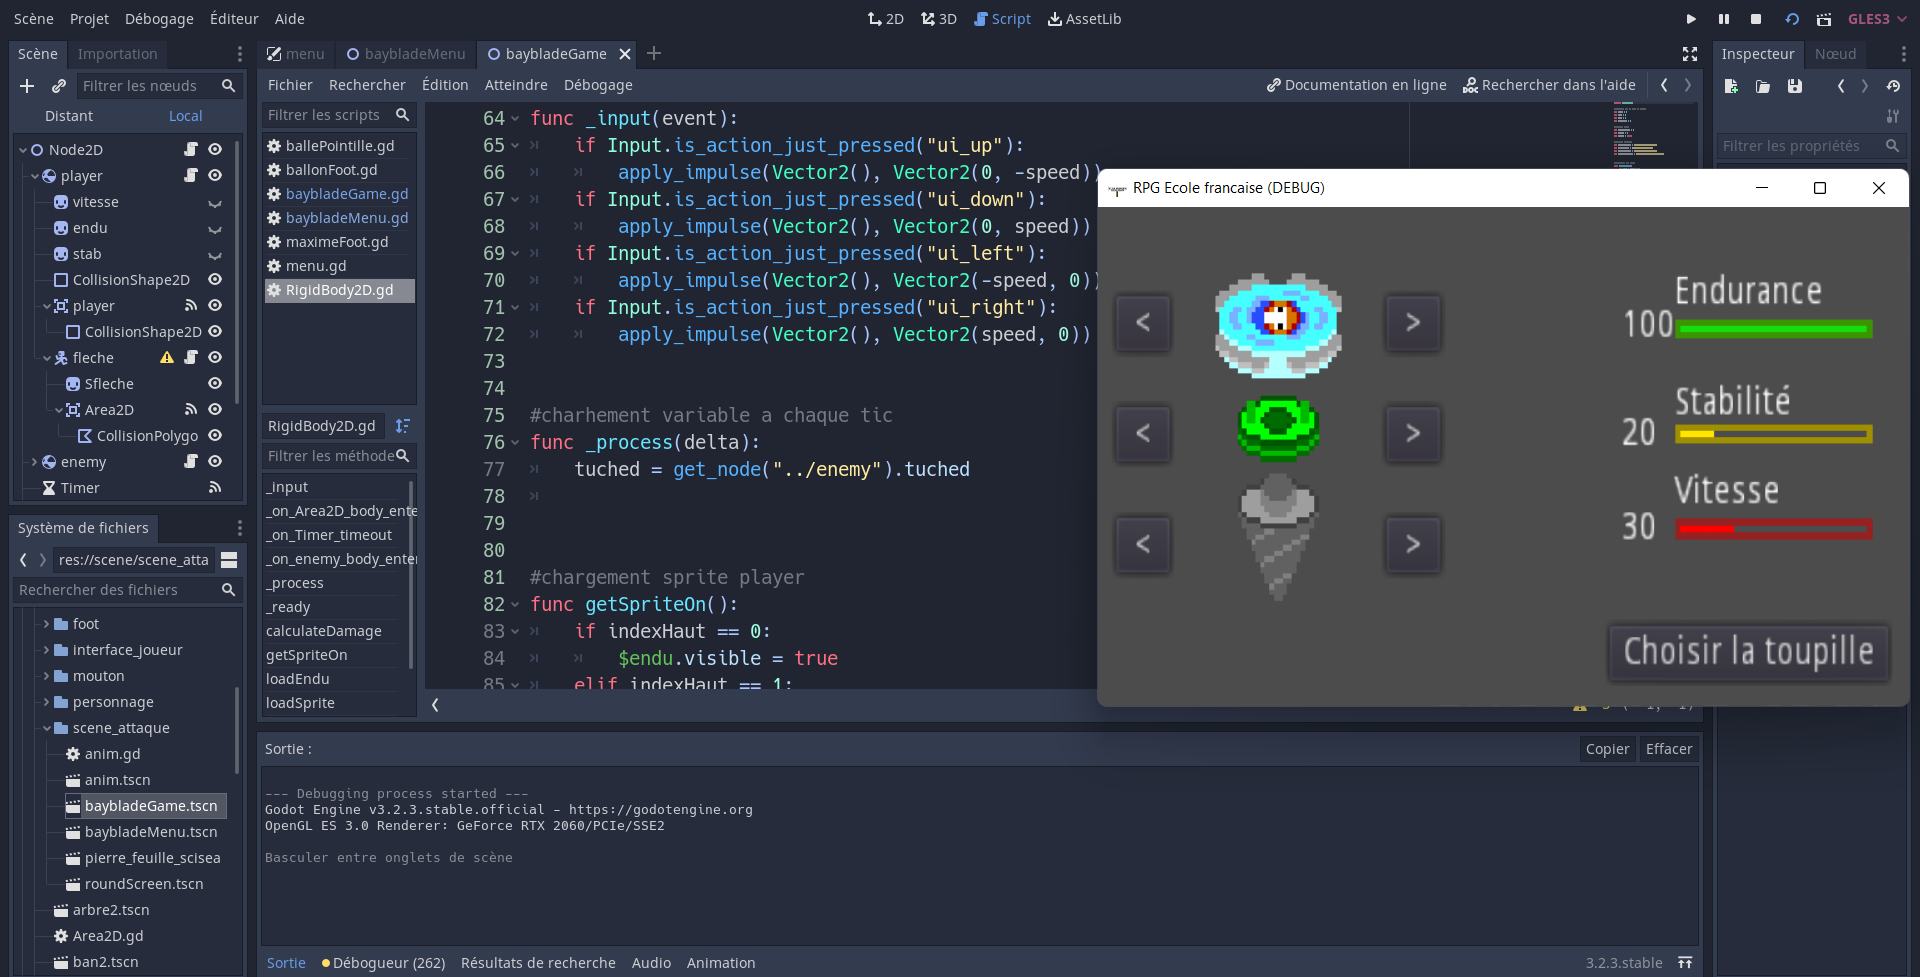Select next top piece with Endurance right arrow

(x=1413, y=322)
